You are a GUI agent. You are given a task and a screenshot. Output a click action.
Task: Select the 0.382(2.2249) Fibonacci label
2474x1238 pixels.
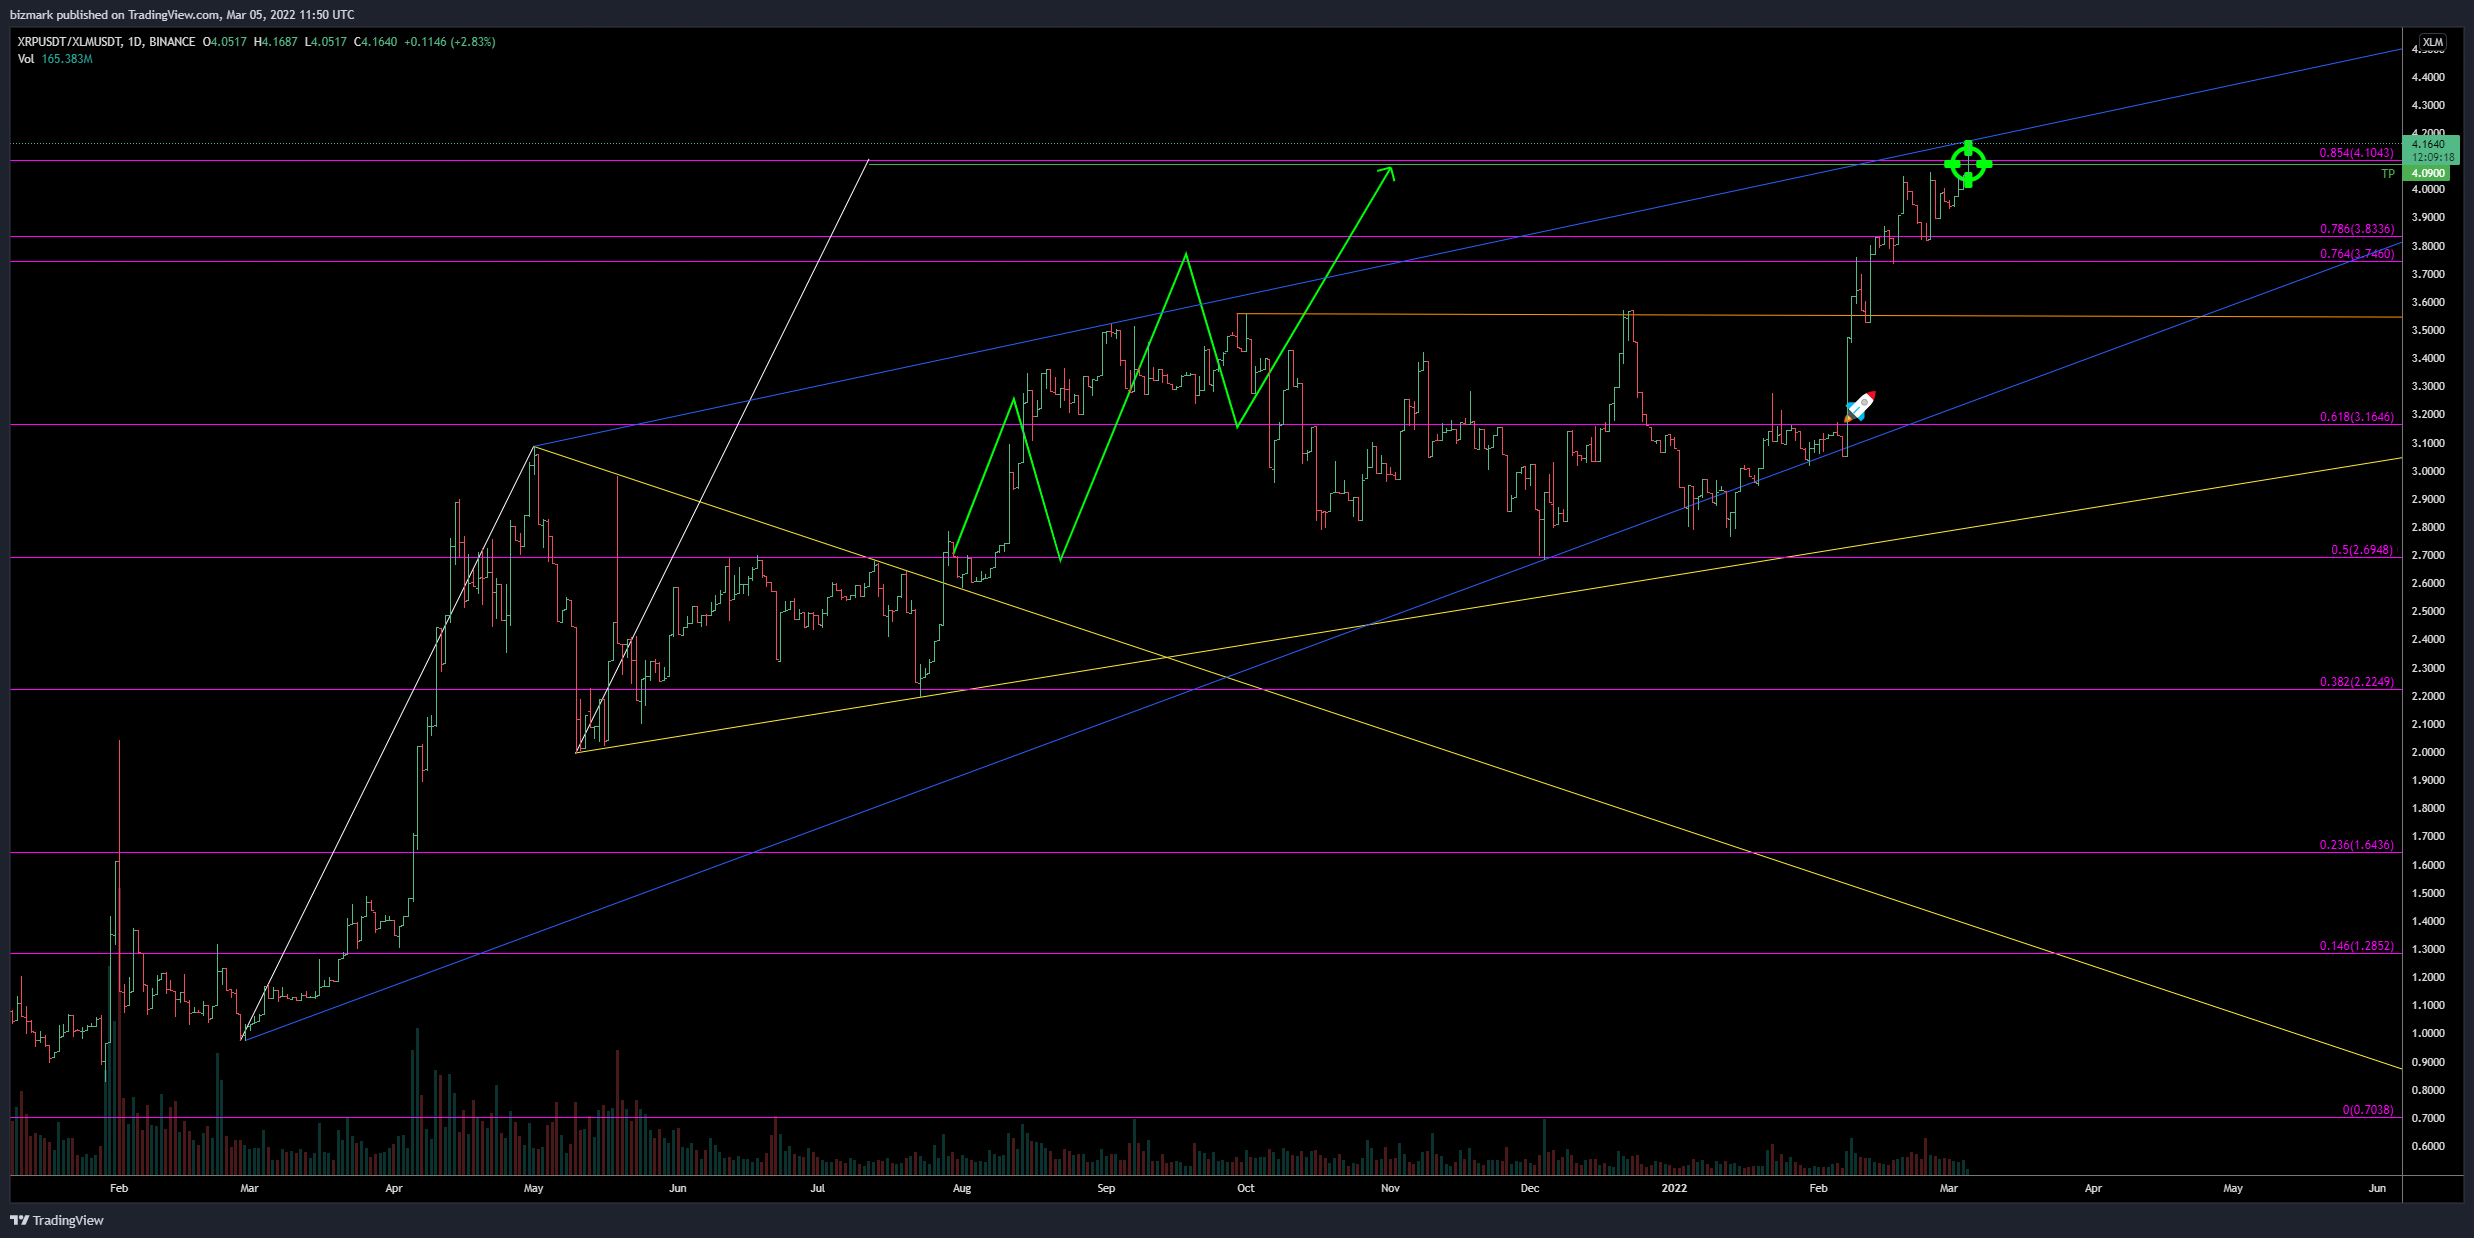click(x=2357, y=682)
